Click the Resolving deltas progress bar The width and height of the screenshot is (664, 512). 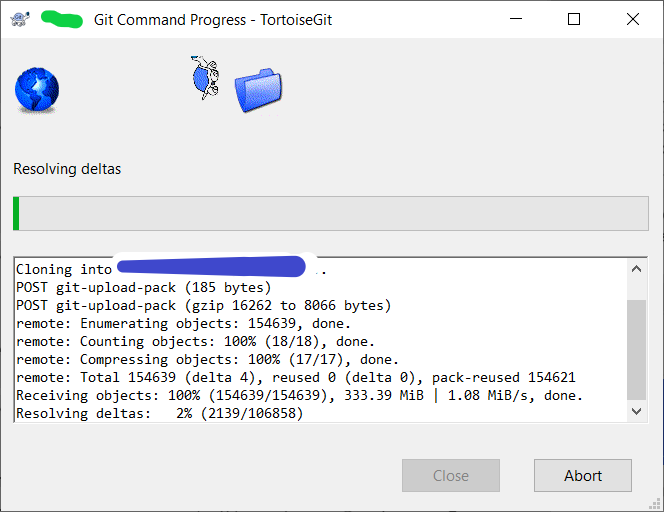coord(331,213)
